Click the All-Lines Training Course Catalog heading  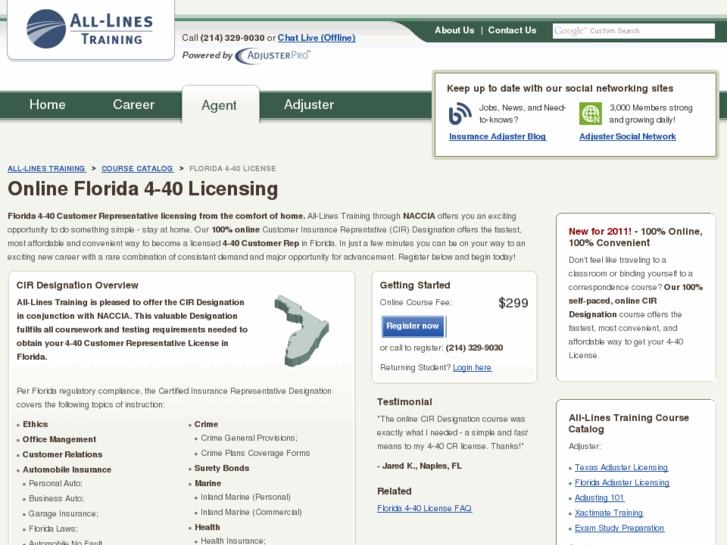(629, 423)
